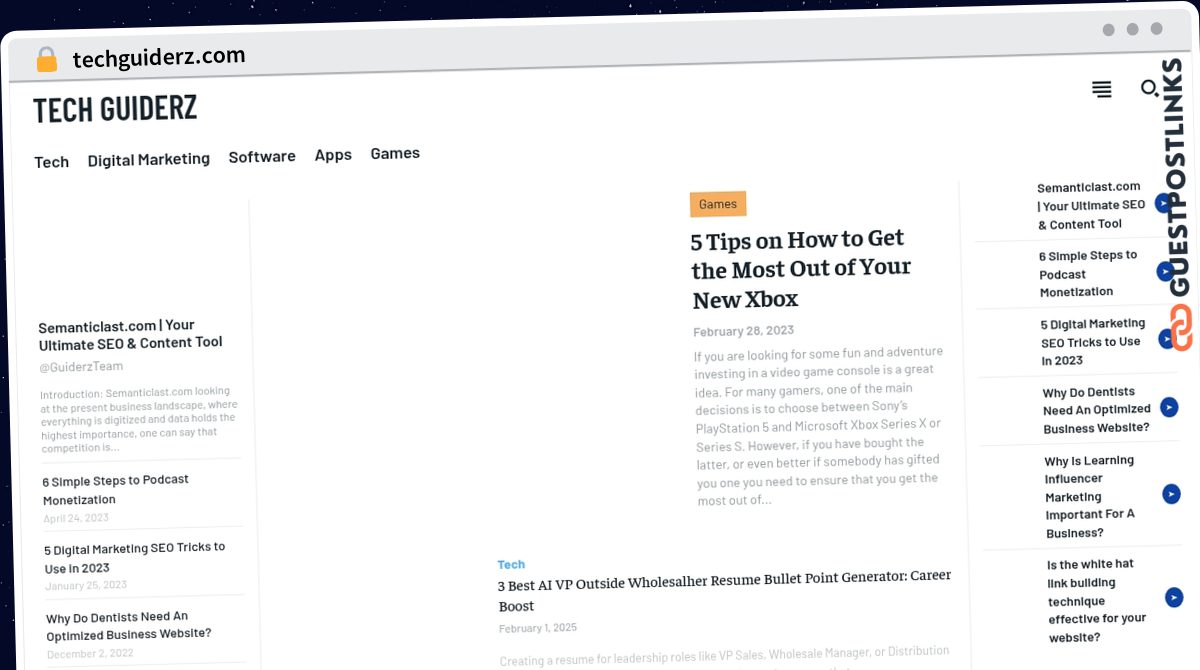This screenshot has height=670, width=1200.
Task: Choose Games in the top navigation
Action: pos(395,153)
